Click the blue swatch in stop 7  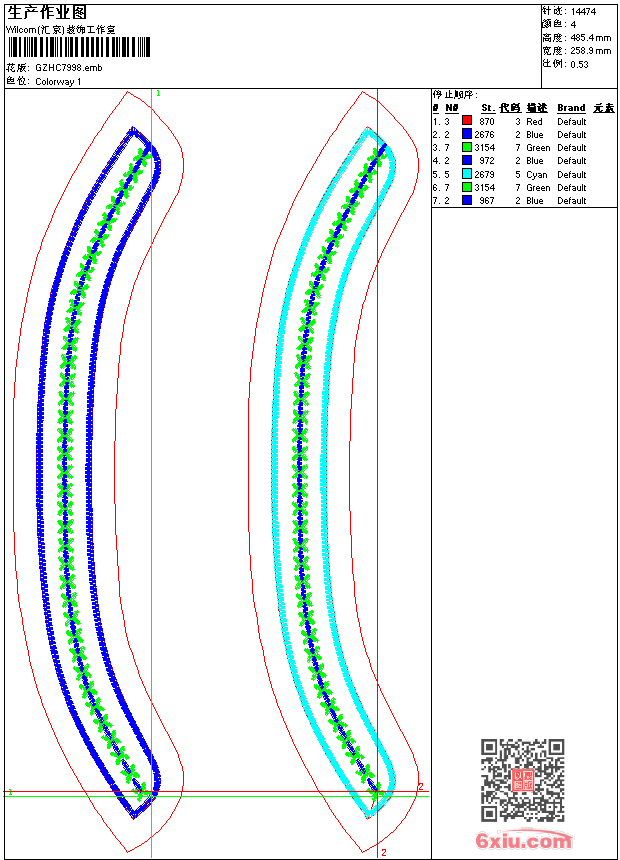click(x=467, y=200)
